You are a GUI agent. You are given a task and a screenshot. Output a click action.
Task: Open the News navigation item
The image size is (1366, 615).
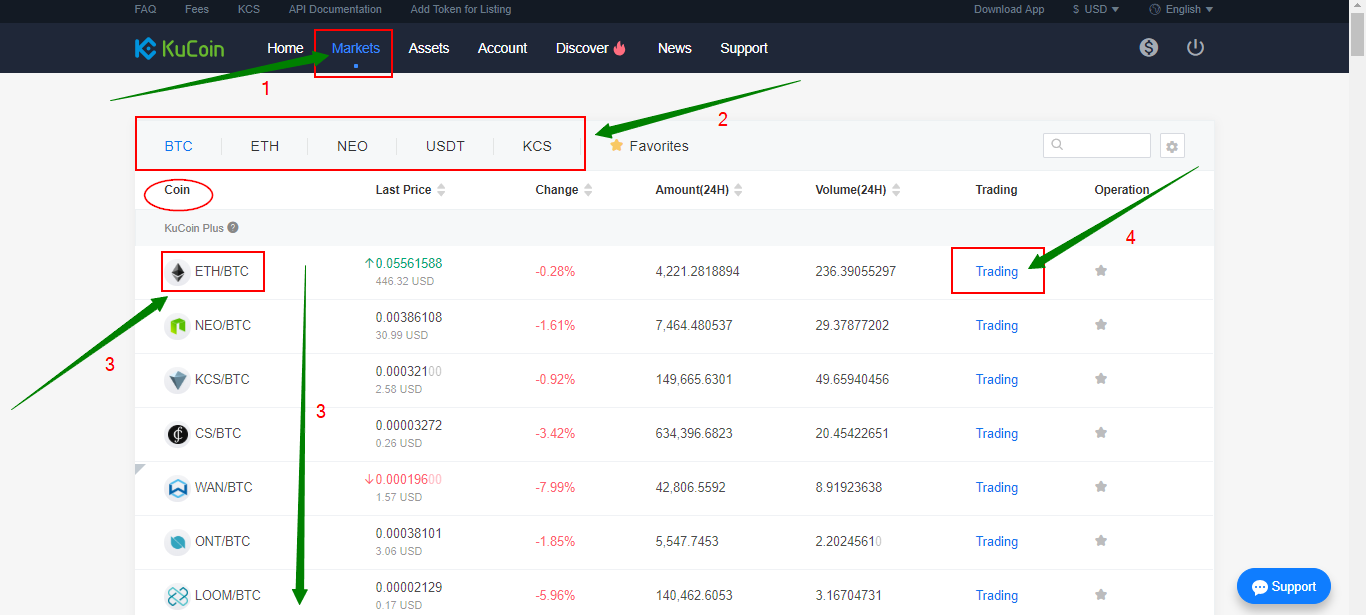tap(675, 48)
